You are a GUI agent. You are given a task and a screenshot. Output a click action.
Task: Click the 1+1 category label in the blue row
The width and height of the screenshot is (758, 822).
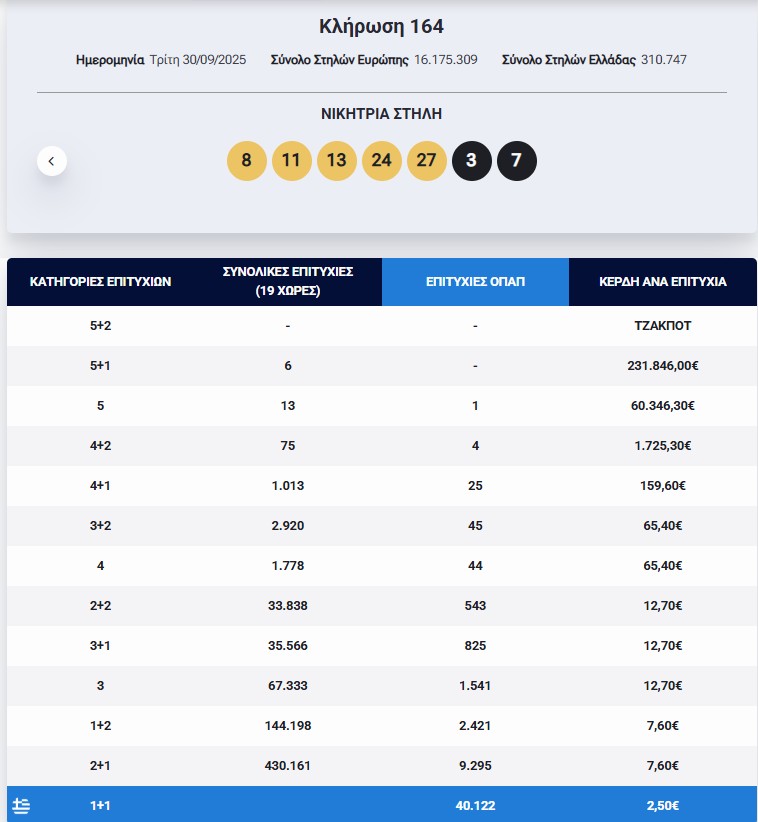101,805
